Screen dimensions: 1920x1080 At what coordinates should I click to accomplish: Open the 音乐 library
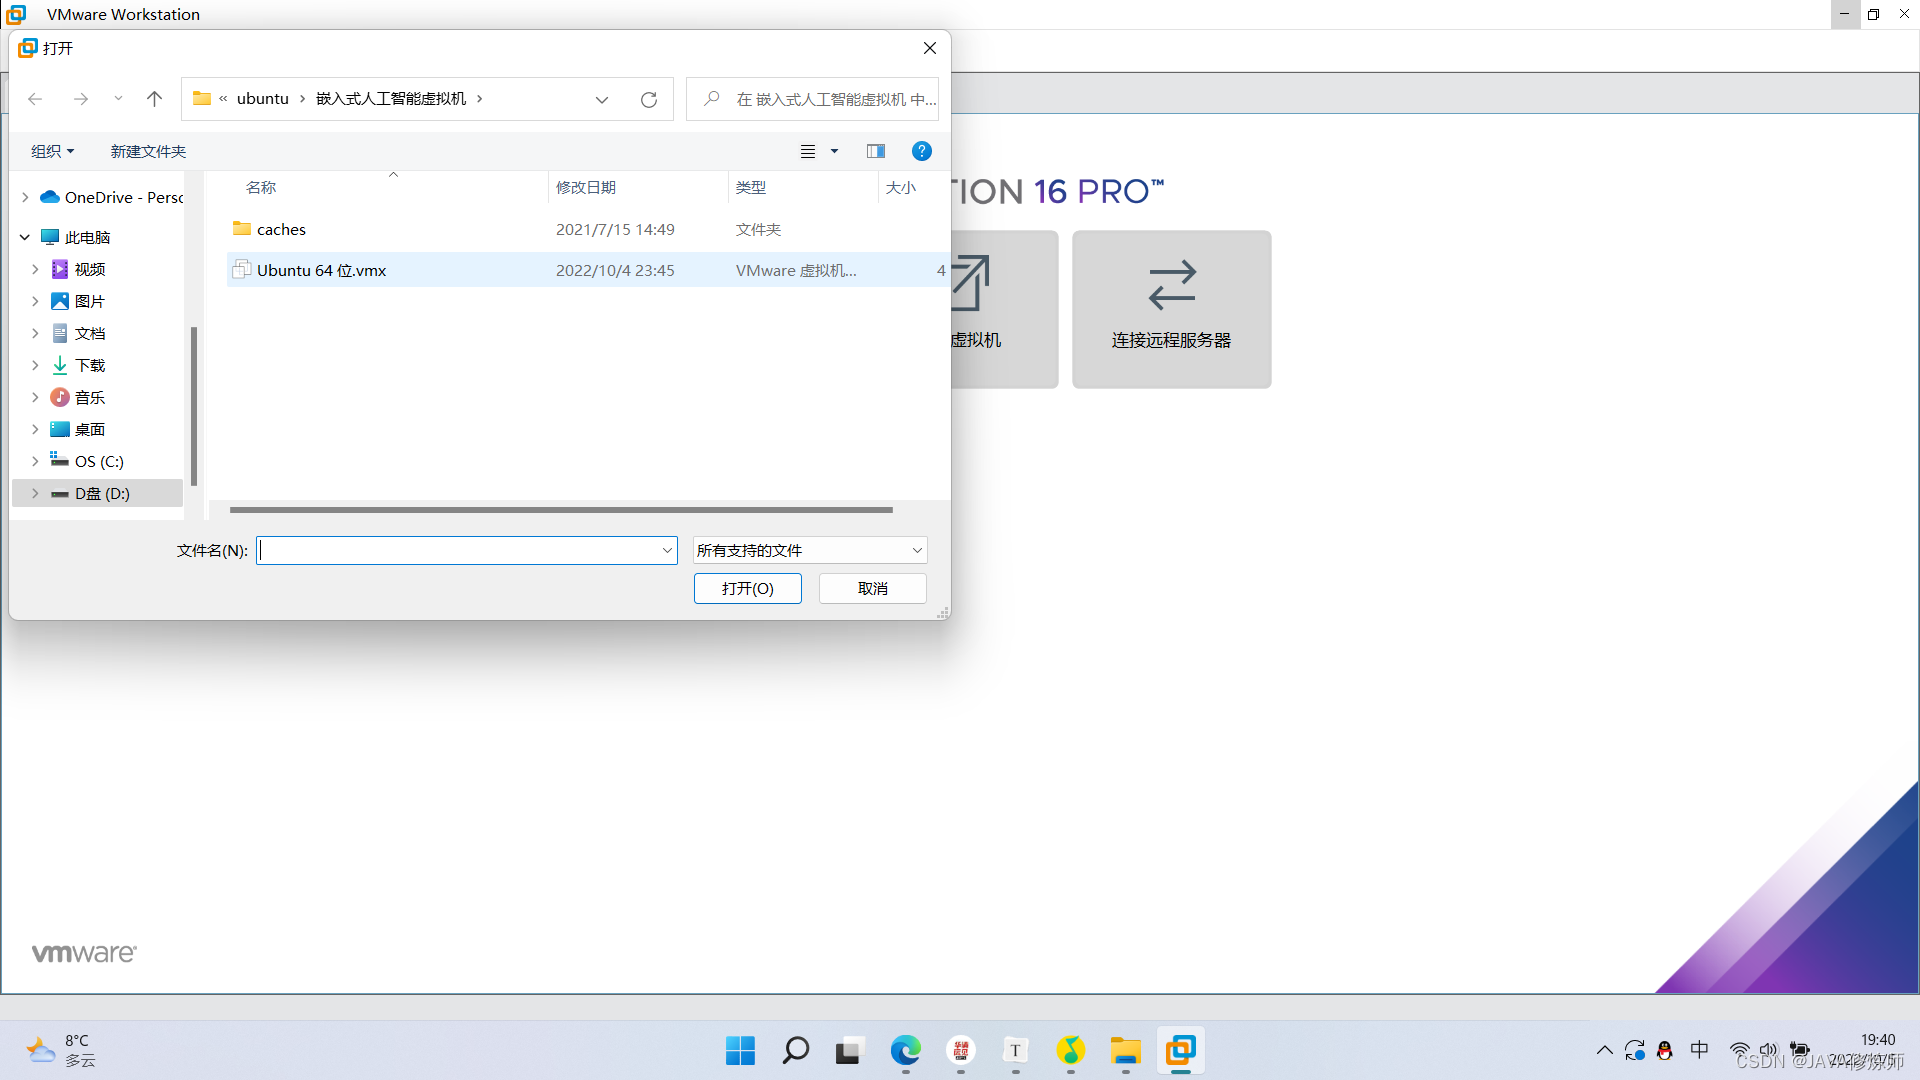click(79, 397)
